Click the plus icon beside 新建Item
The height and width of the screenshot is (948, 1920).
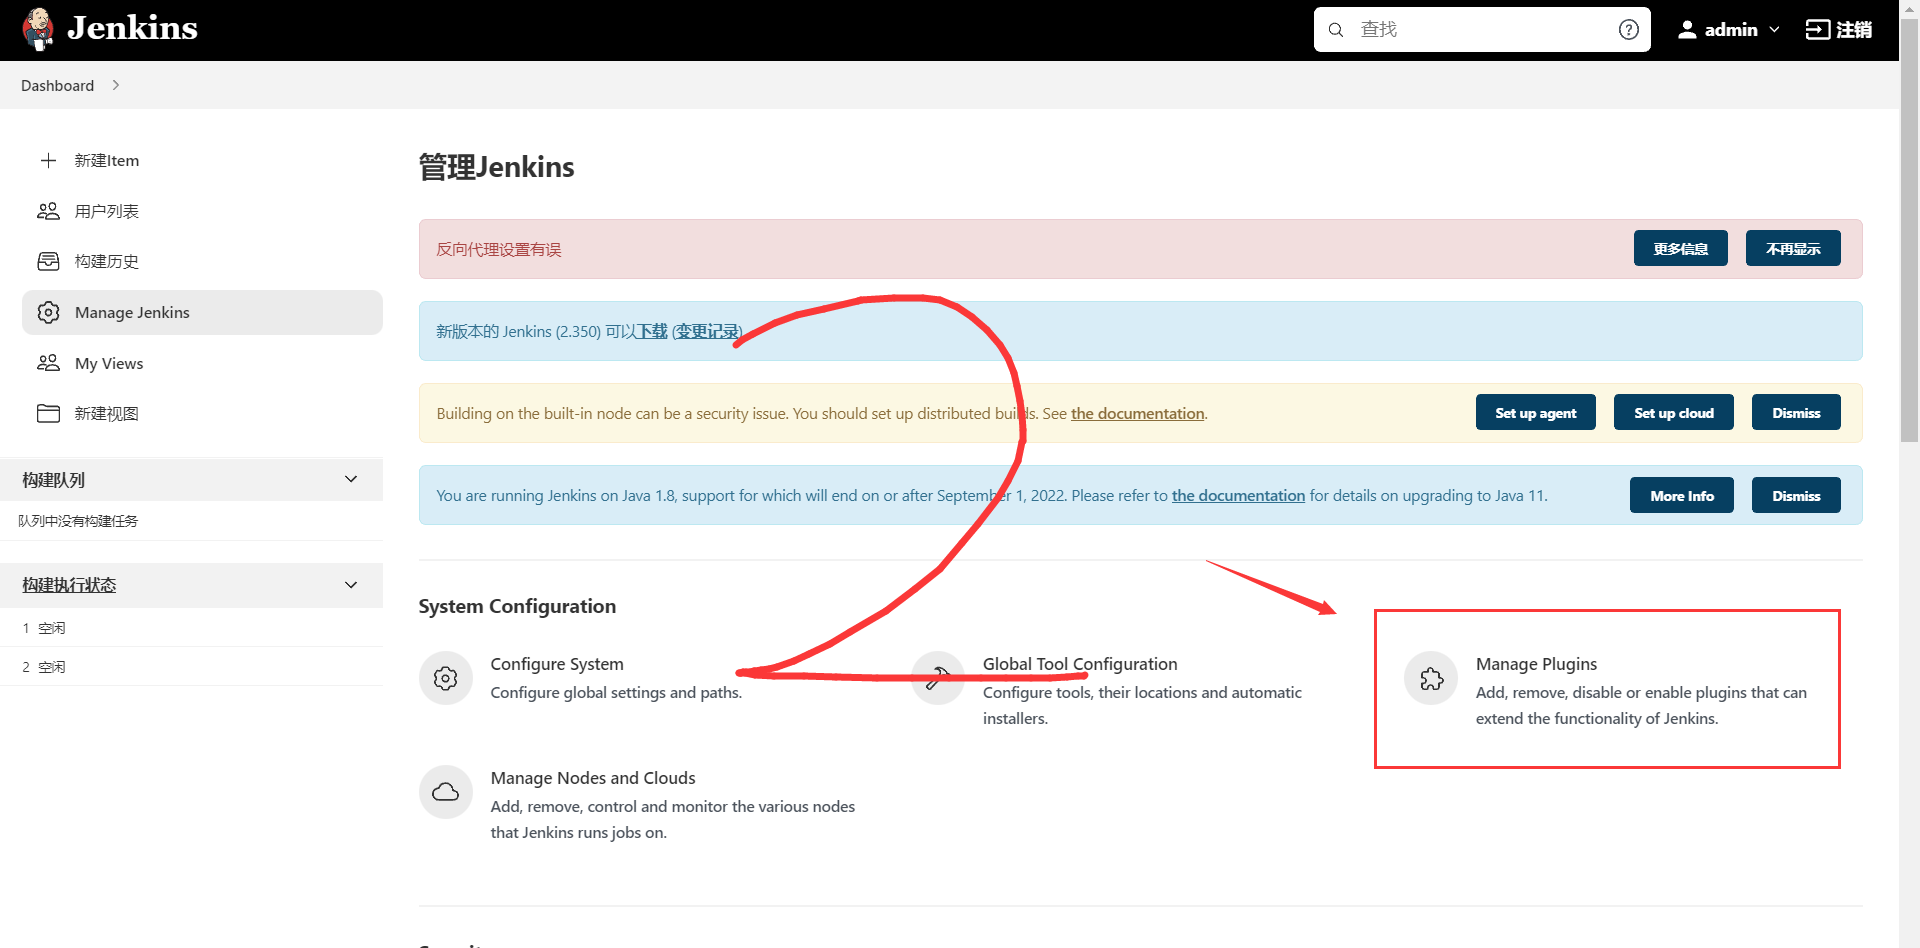tap(48, 160)
